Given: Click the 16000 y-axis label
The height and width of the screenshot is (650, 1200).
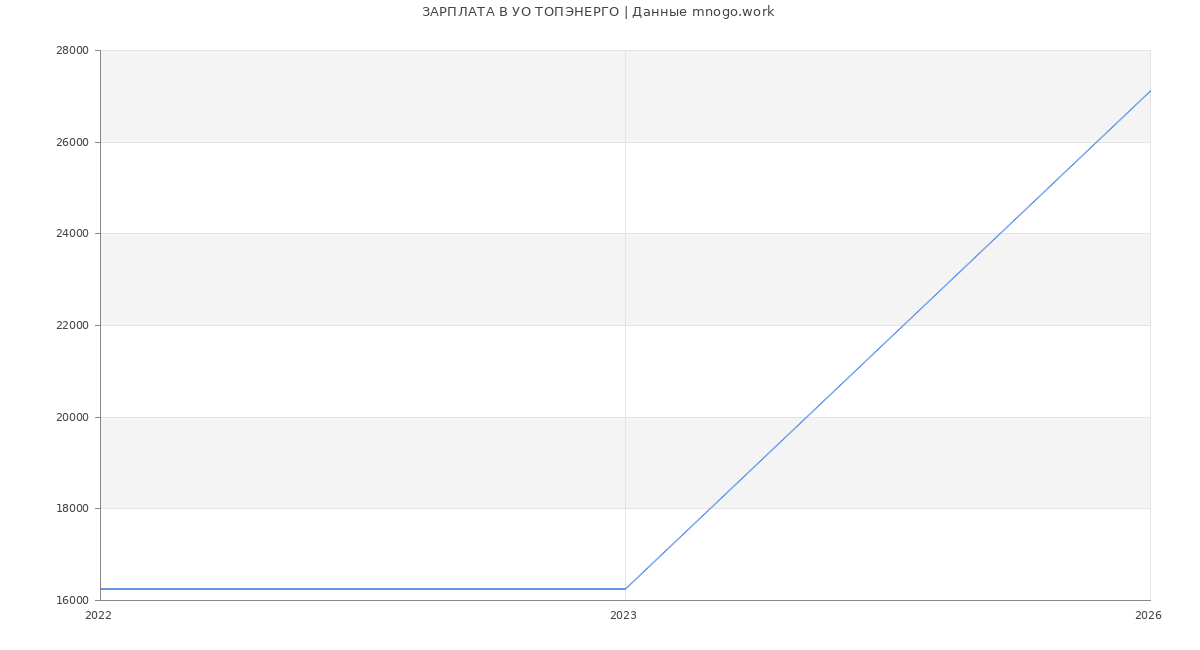Looking at the screenshot, I should pyautogui.click(x=74, y=601).
